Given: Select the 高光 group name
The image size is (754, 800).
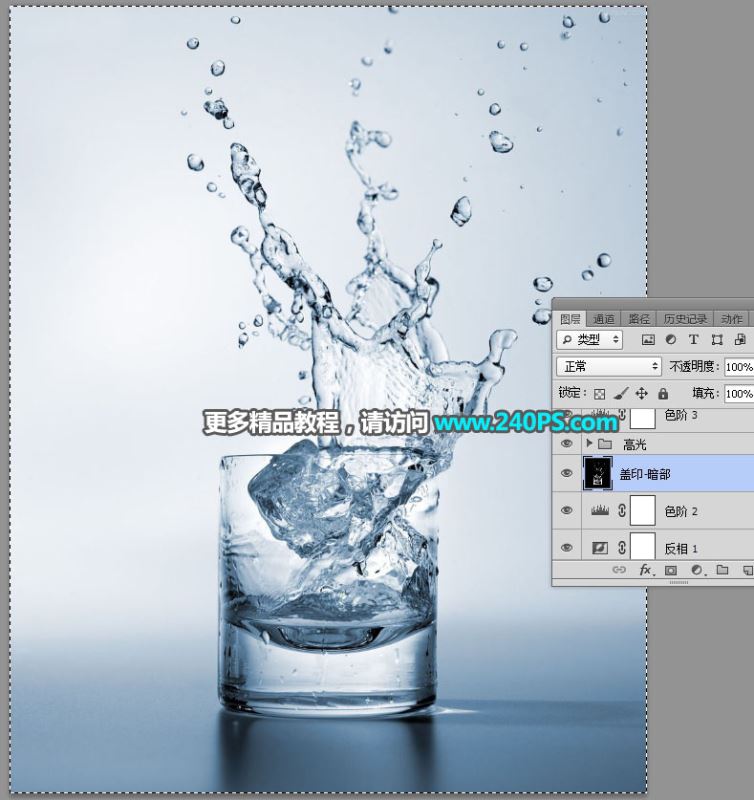Looking at the screenshot, I should [x=635, y=444].
